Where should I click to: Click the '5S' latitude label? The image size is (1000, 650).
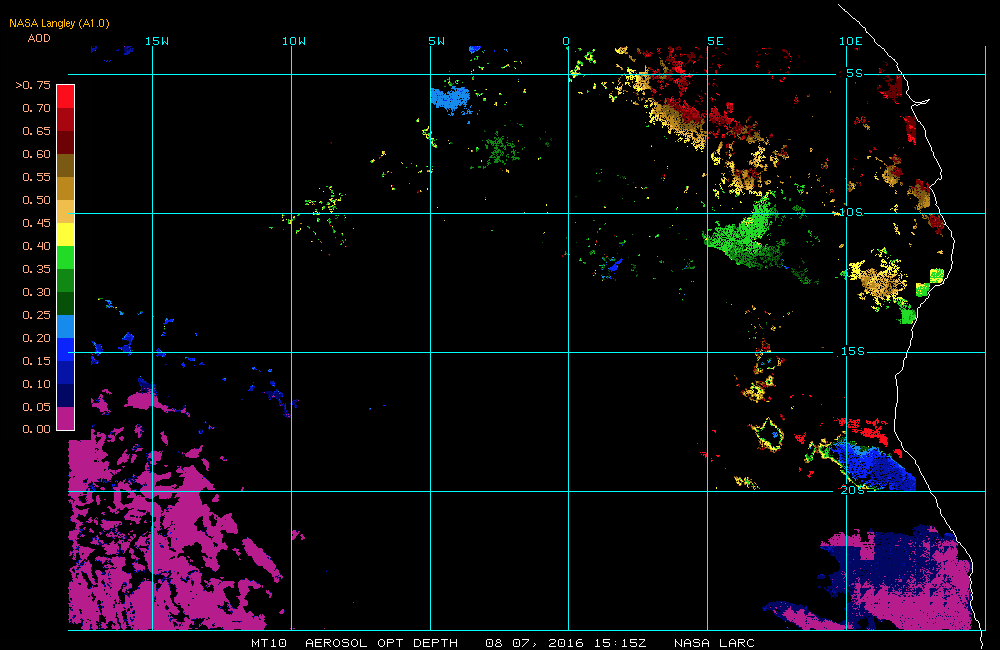[x=855, y=73]
